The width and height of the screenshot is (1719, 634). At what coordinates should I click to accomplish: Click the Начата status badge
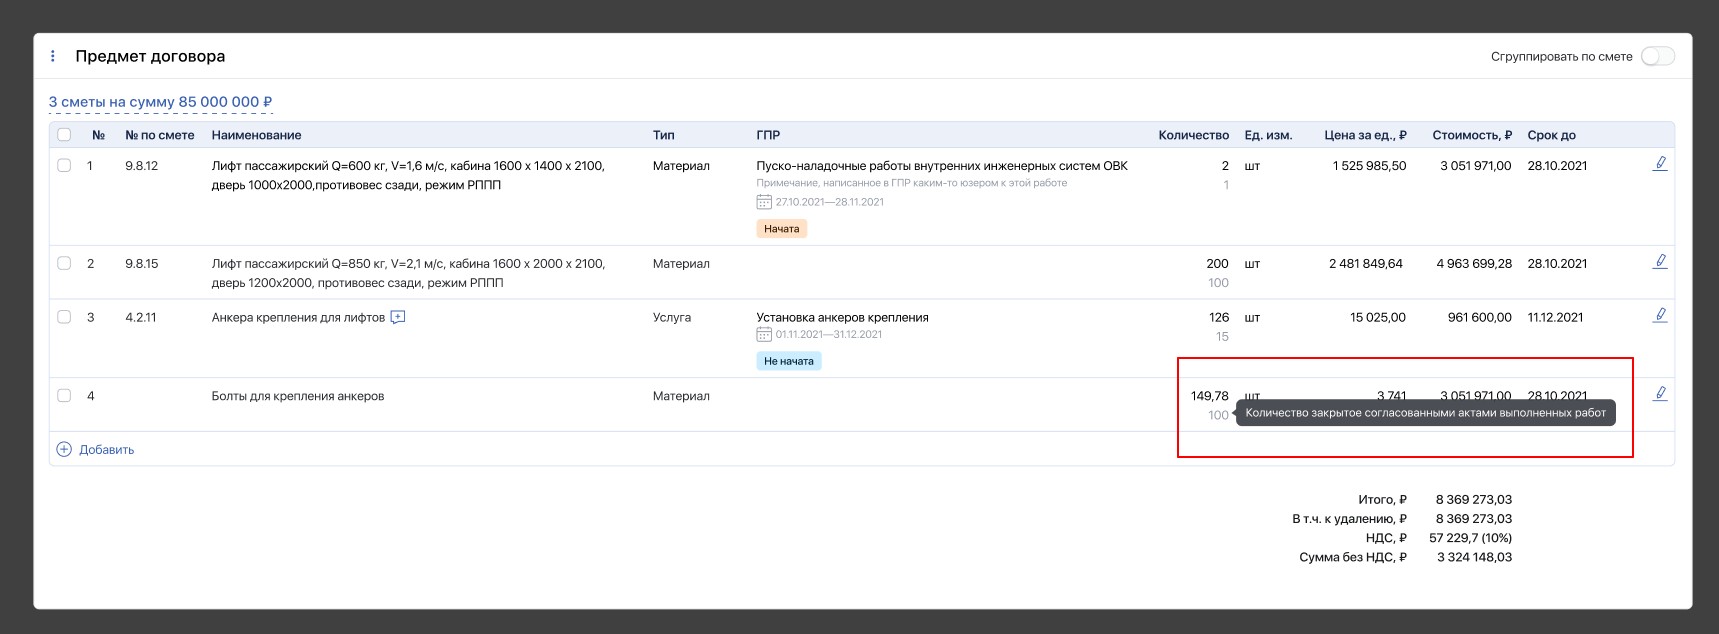[781, 229]
